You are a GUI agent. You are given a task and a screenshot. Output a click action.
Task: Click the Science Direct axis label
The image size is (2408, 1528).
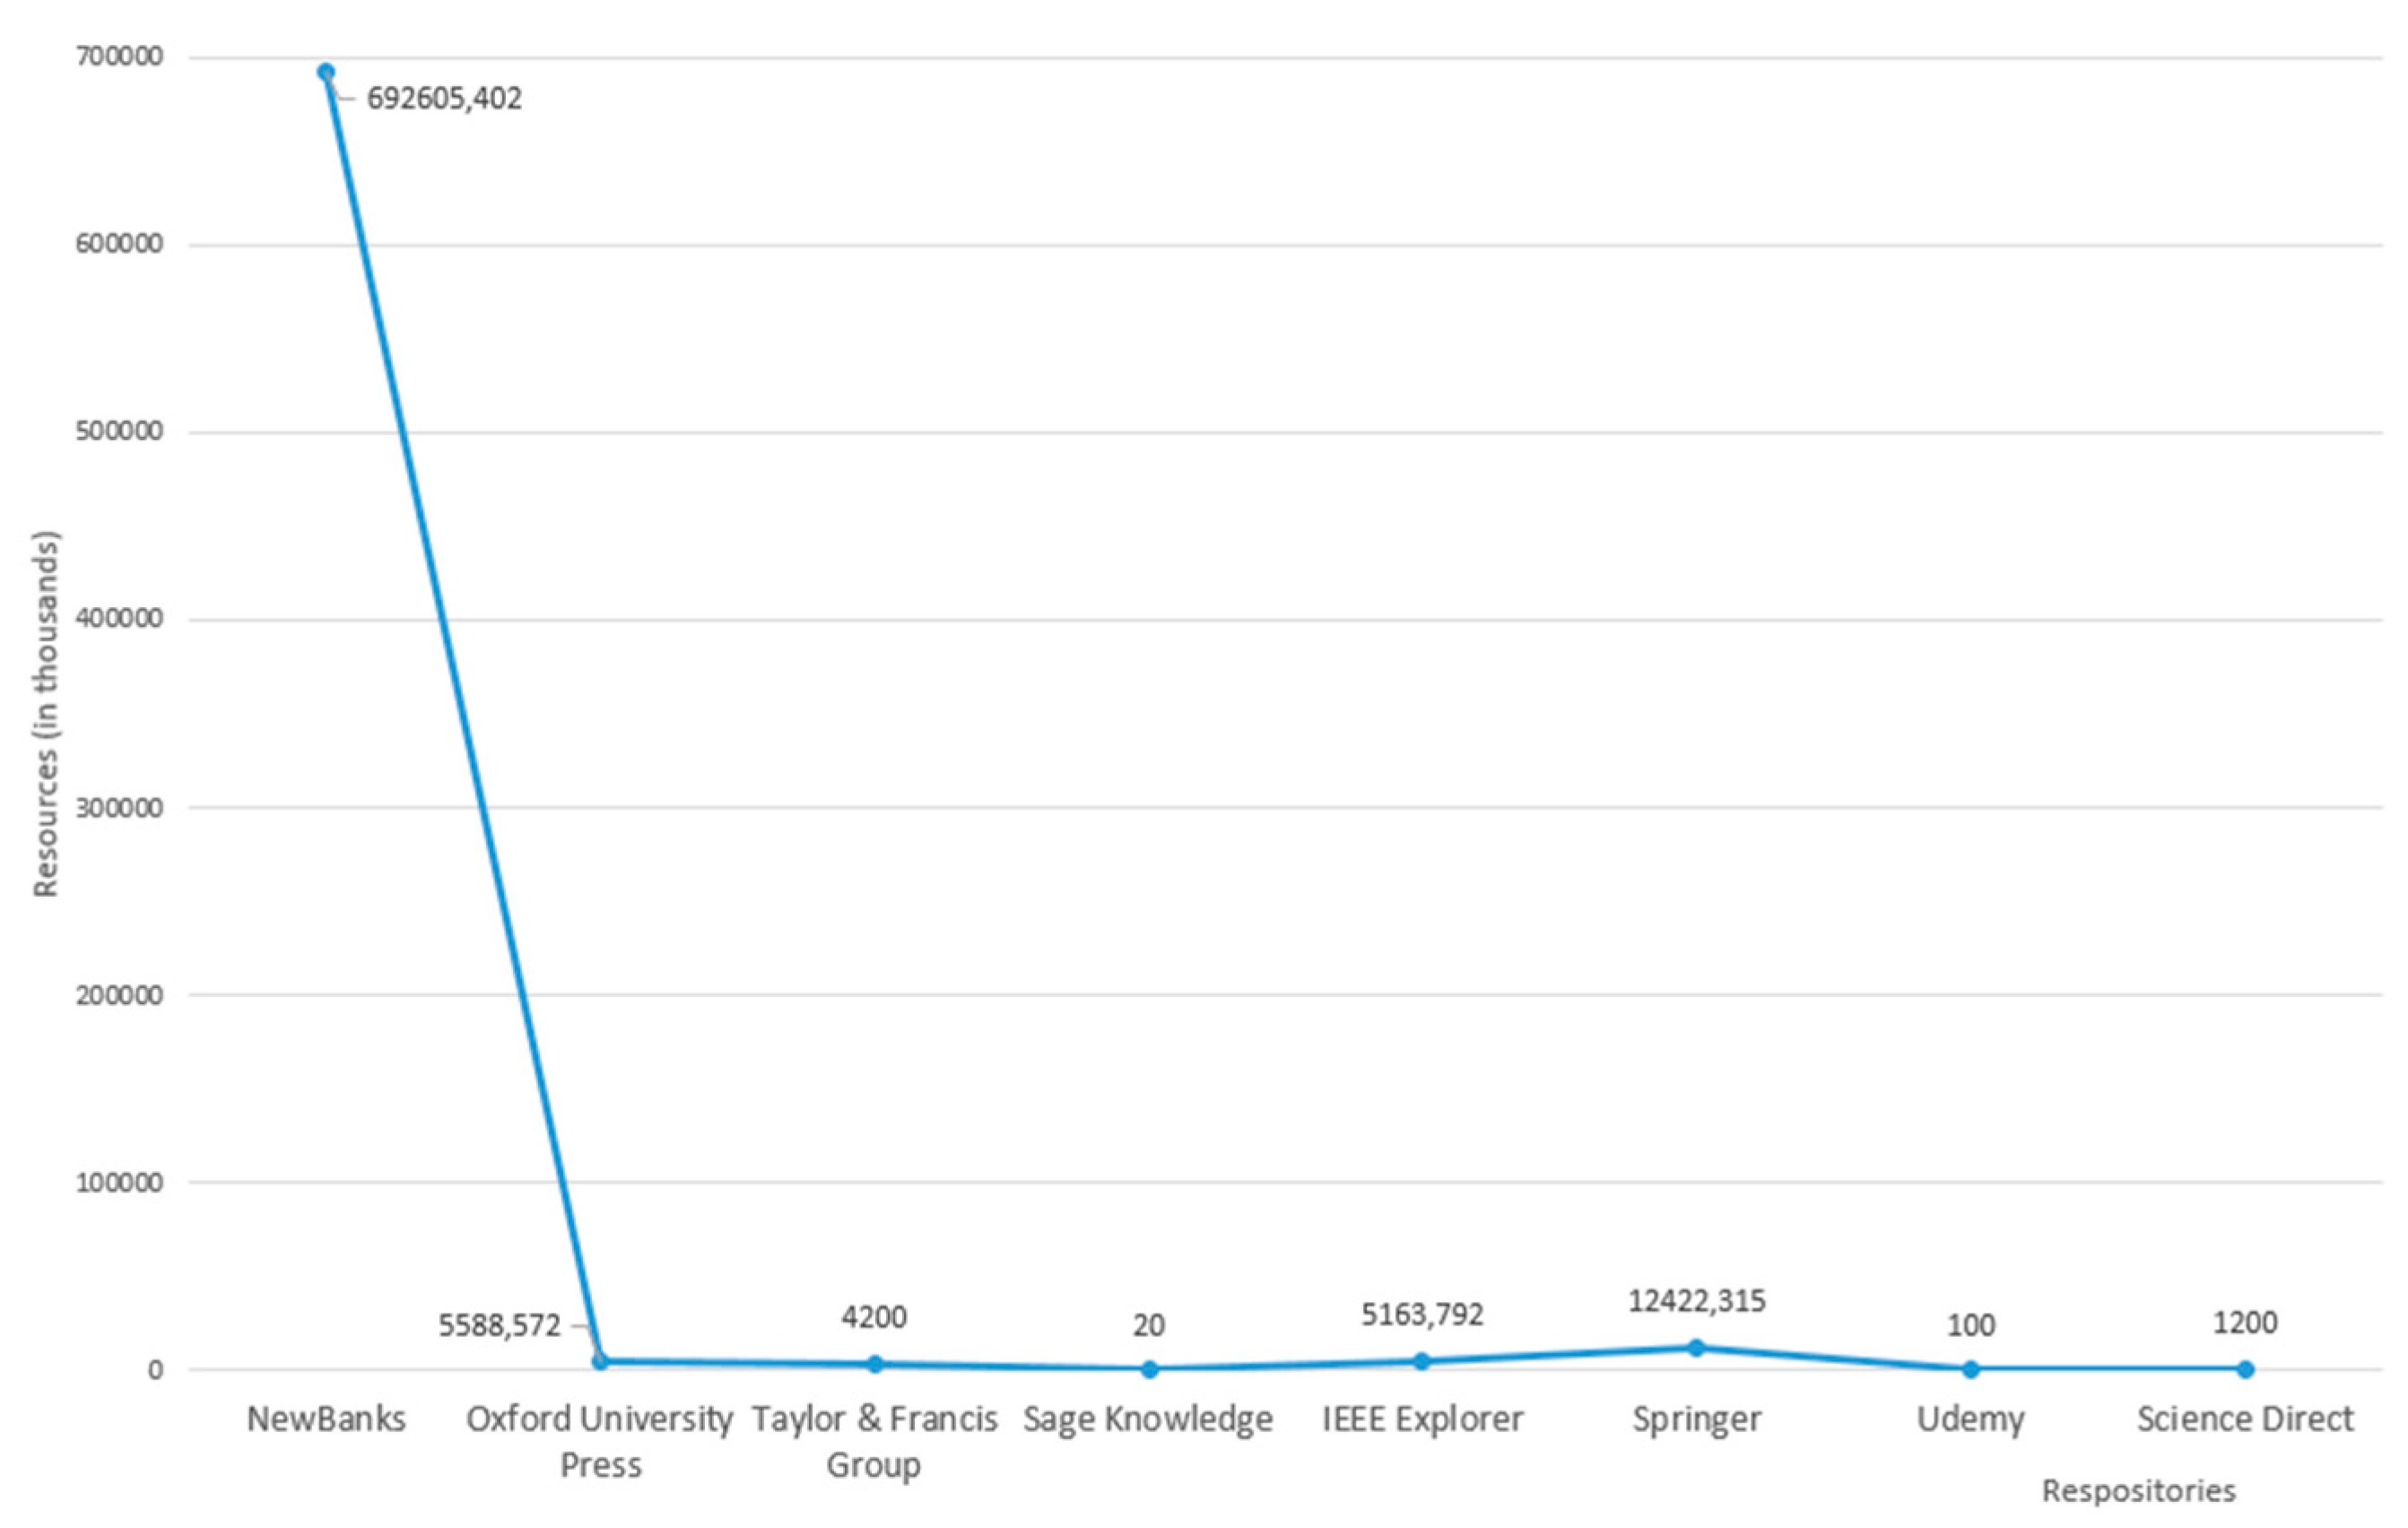click(2245, 1419)
